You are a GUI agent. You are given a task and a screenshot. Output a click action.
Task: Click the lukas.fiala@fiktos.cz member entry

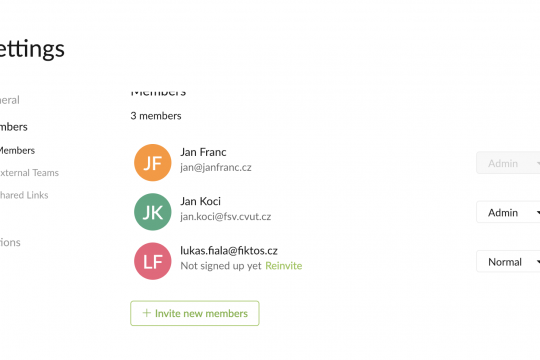(x=229, y=250)
